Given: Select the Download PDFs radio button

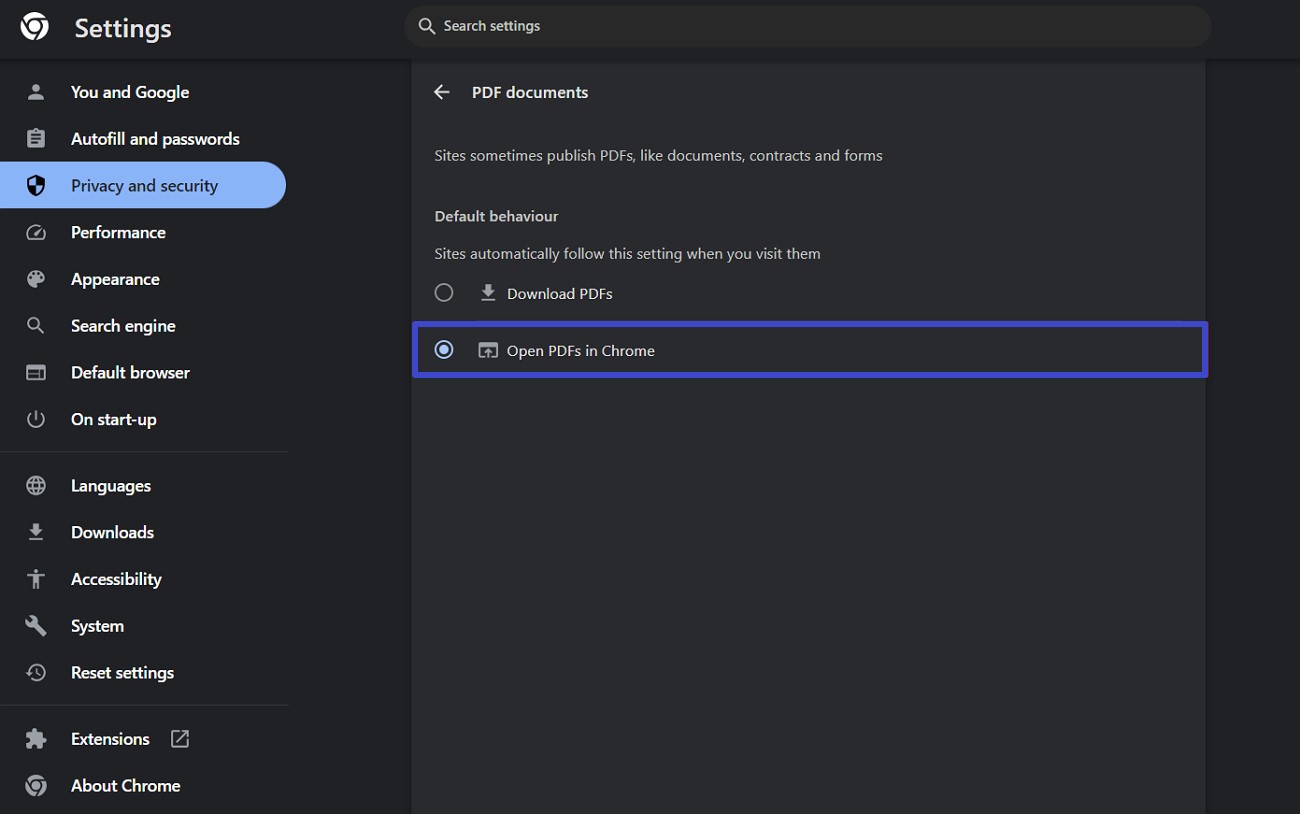Looking at the screenshot, I should [444, 293].
